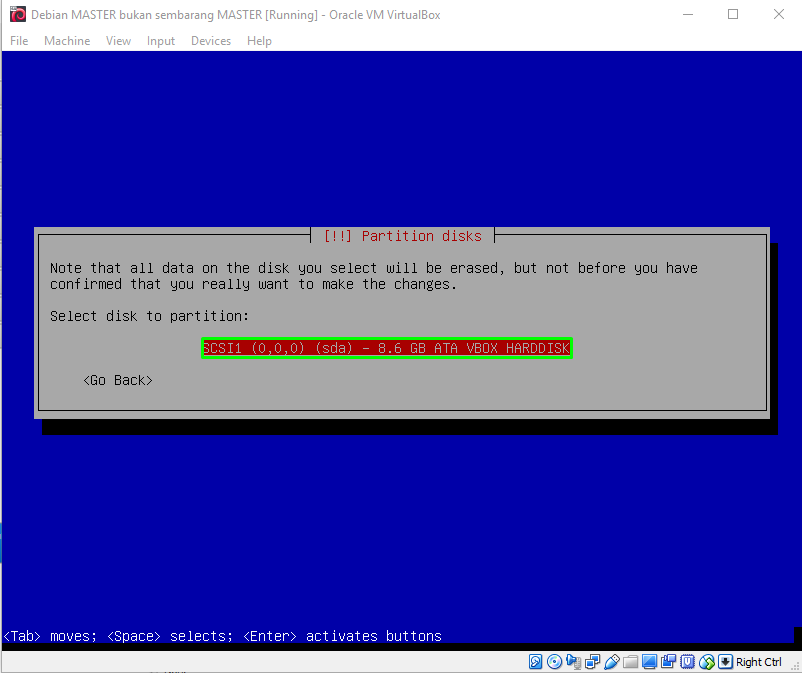Activate the Go Back button

(118, 380)
